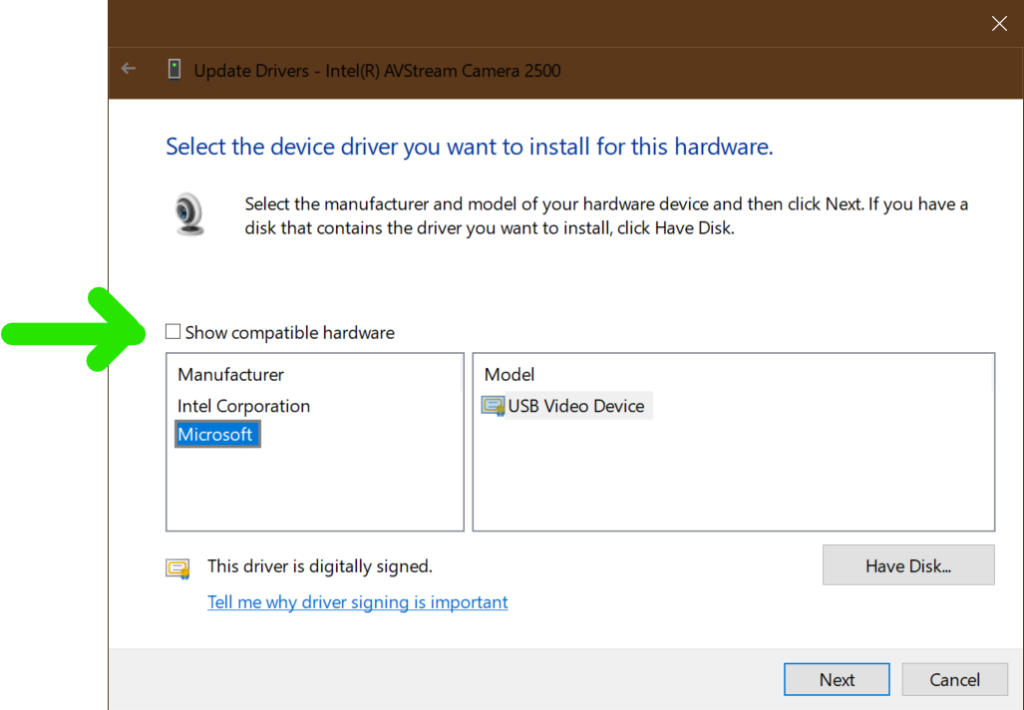The height and width of the screenshot is (710, 1024).
Task: Open "Tell me why driver signing is important"
Action: pyautogui.click(x=357, y=602)
